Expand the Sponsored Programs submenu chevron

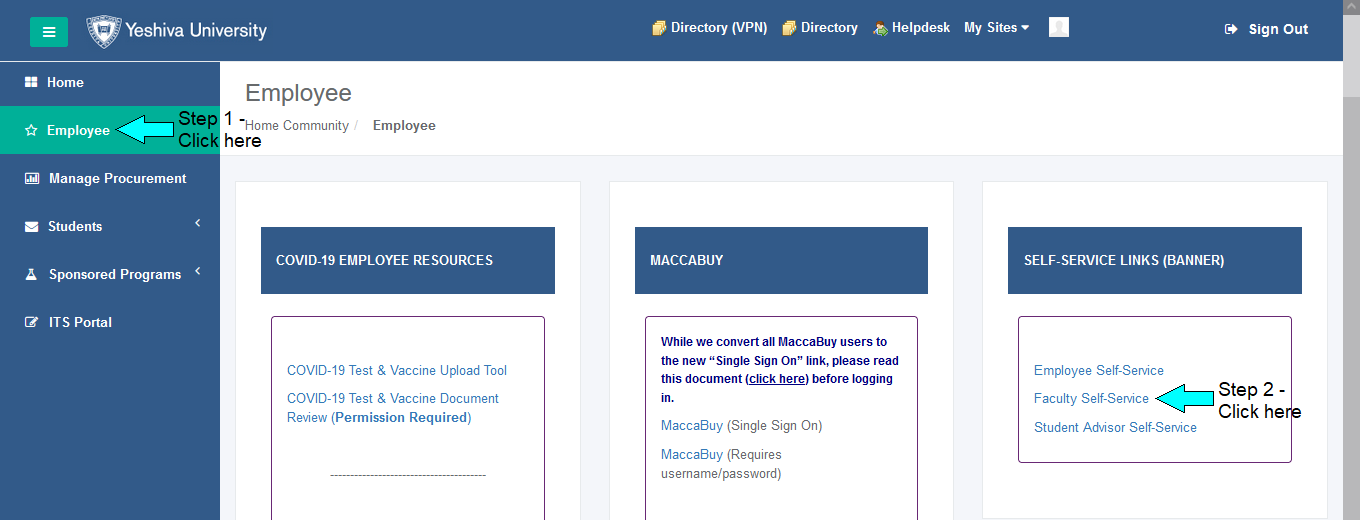(198, 271)
